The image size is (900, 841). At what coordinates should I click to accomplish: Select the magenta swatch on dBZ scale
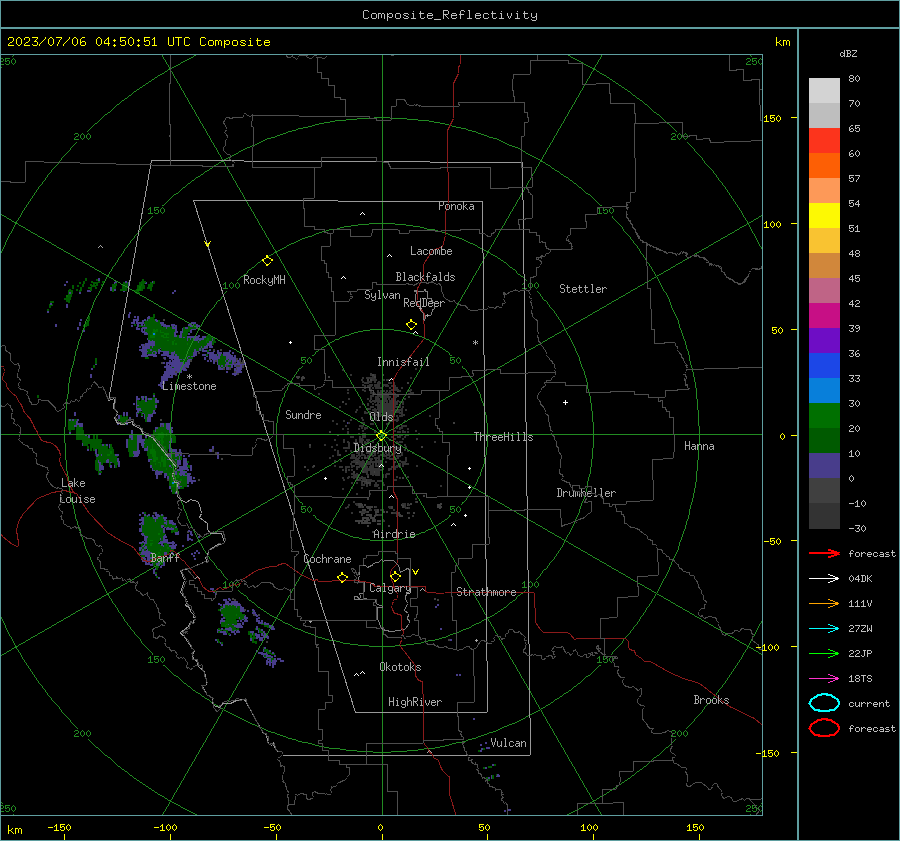[824, 316]
